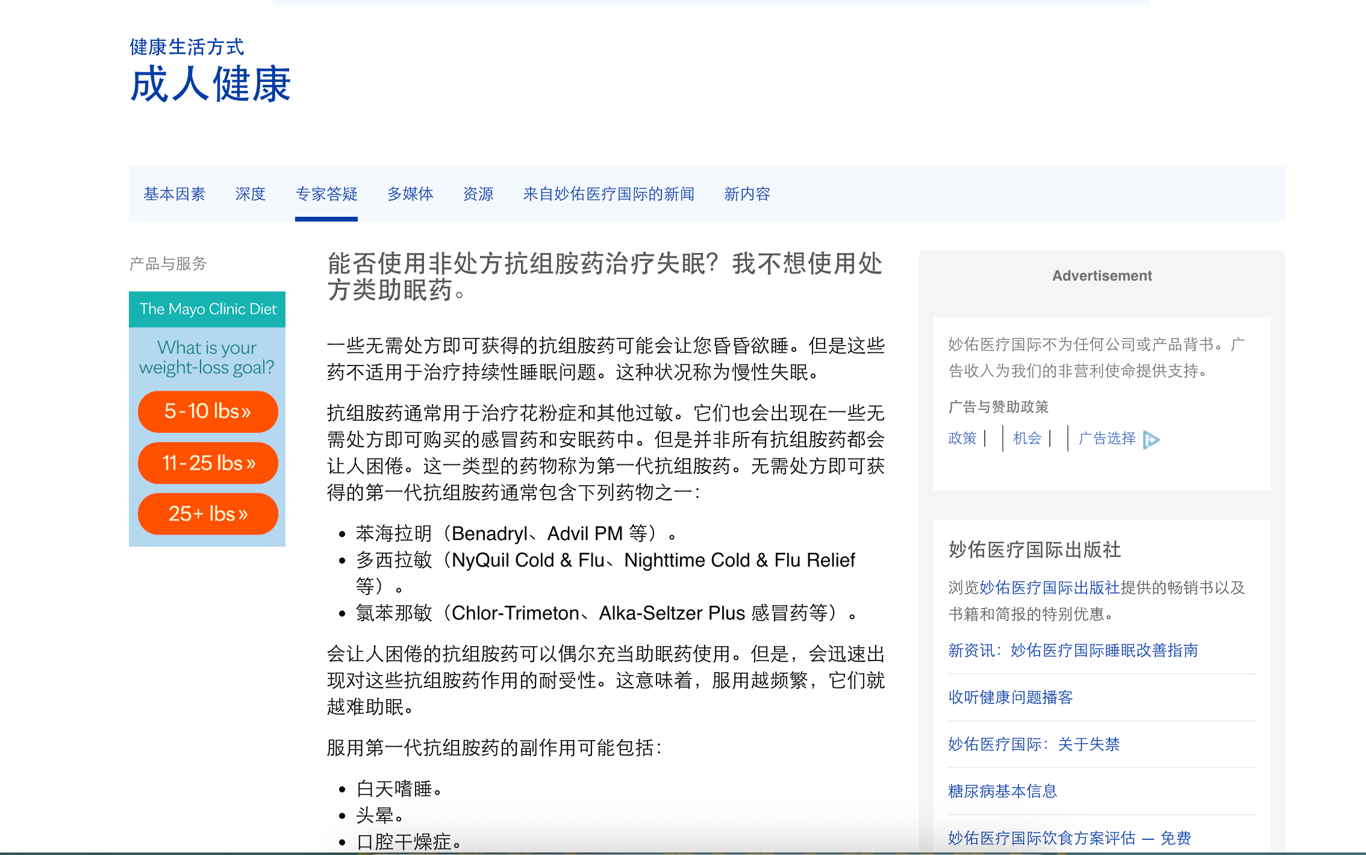Open the 广告选择 link
The width and height of the screenshot is (1366, 855).
tap(1106, 438)
